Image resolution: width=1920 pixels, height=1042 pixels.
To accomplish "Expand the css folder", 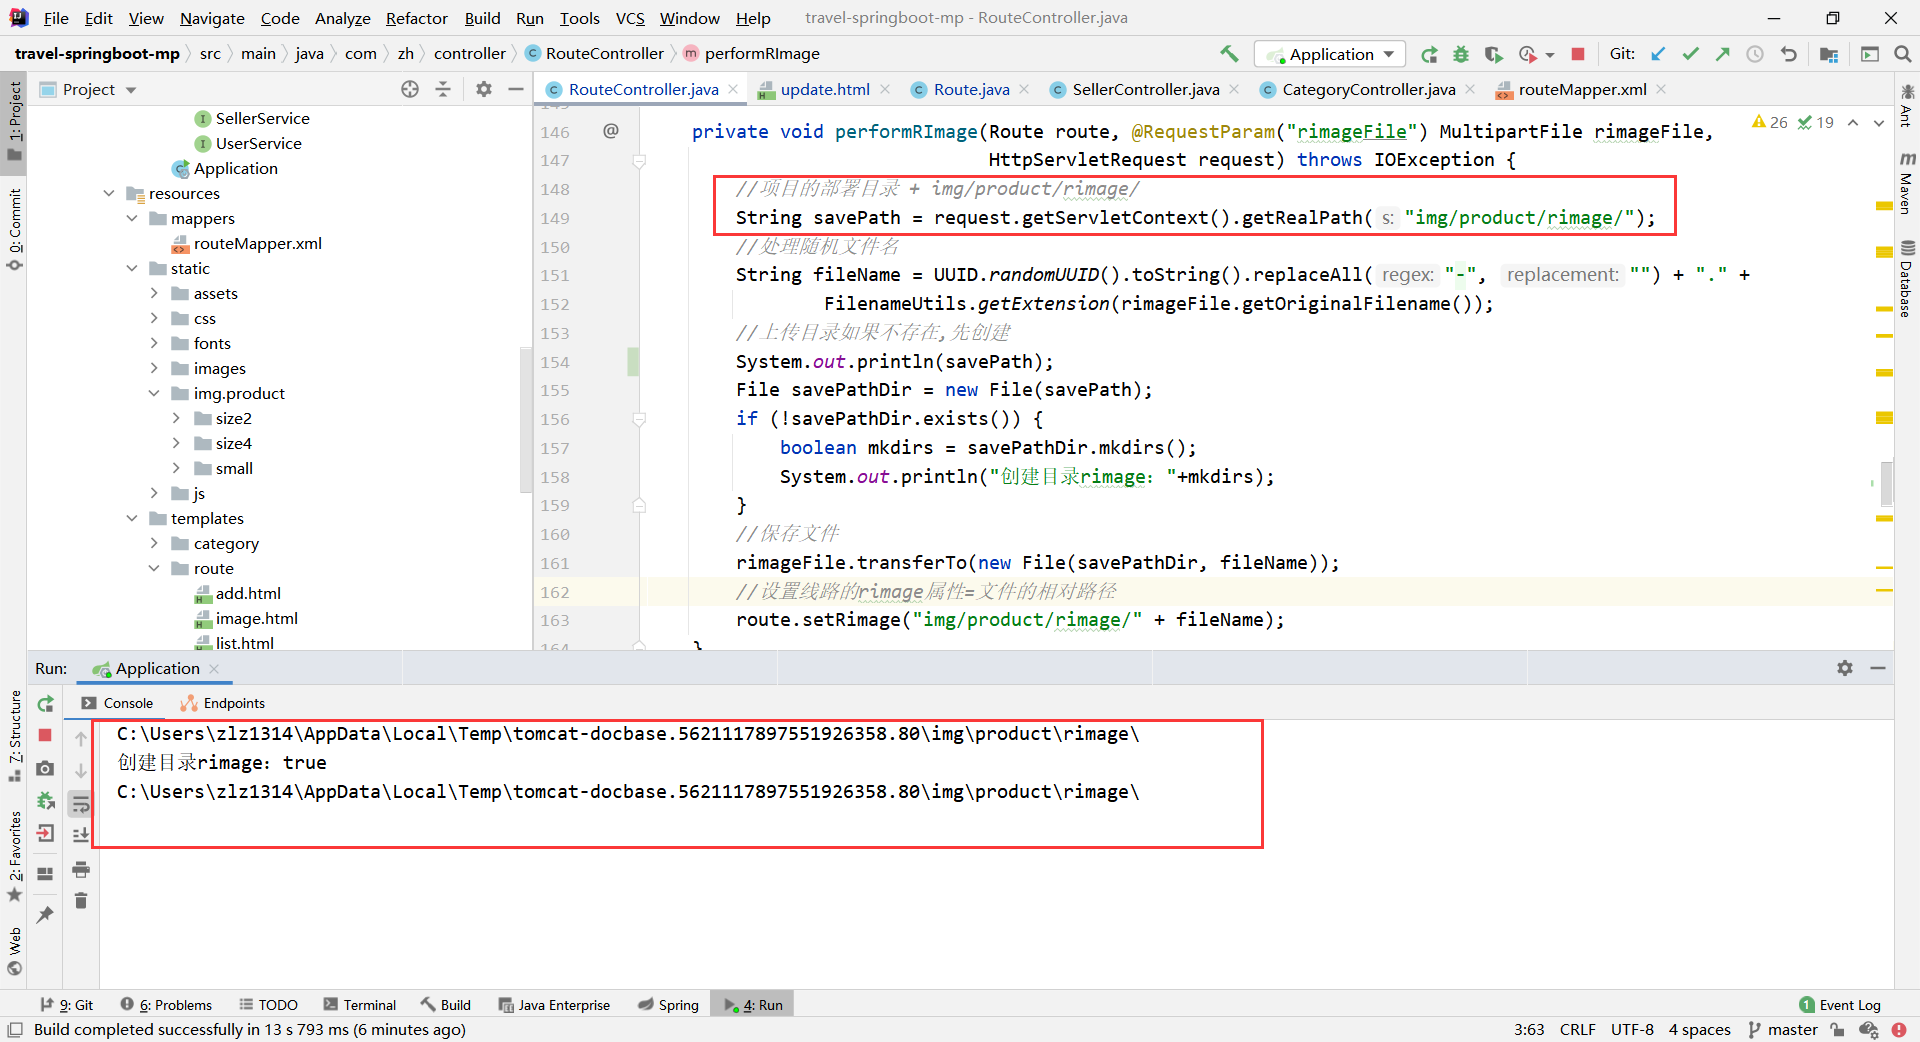I will click(x=154, y=318).
